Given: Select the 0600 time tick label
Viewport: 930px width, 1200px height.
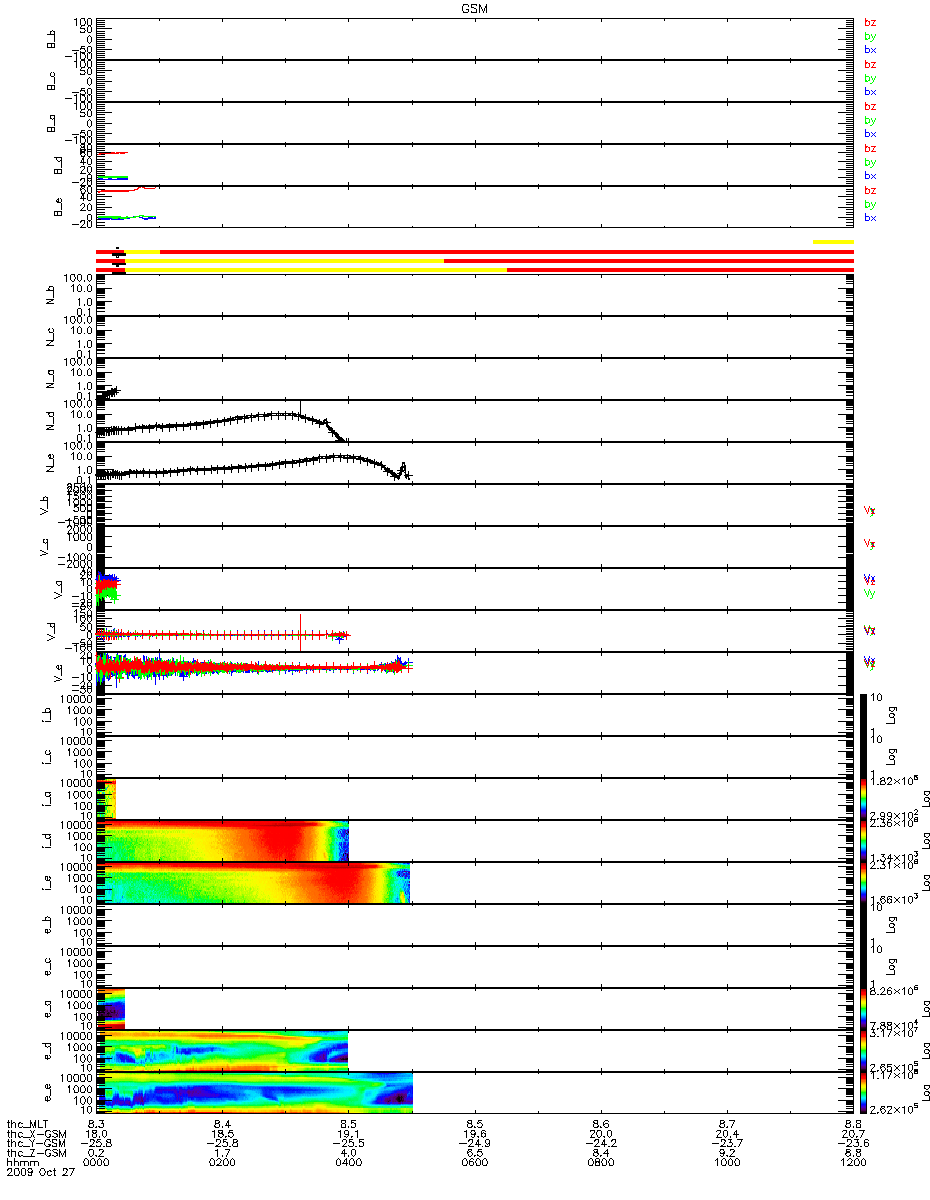Looking at the screenshot, I should pos(475,1163).
